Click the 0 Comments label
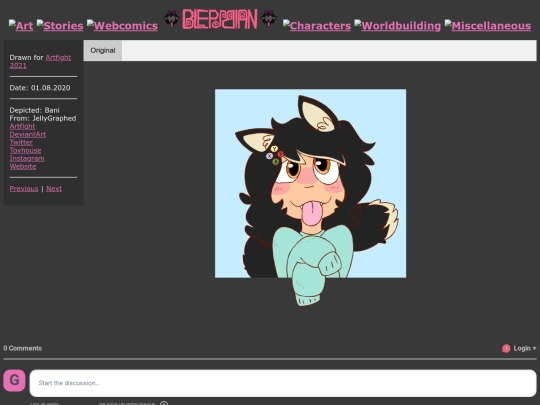540x405 pixels. point(23,348)
